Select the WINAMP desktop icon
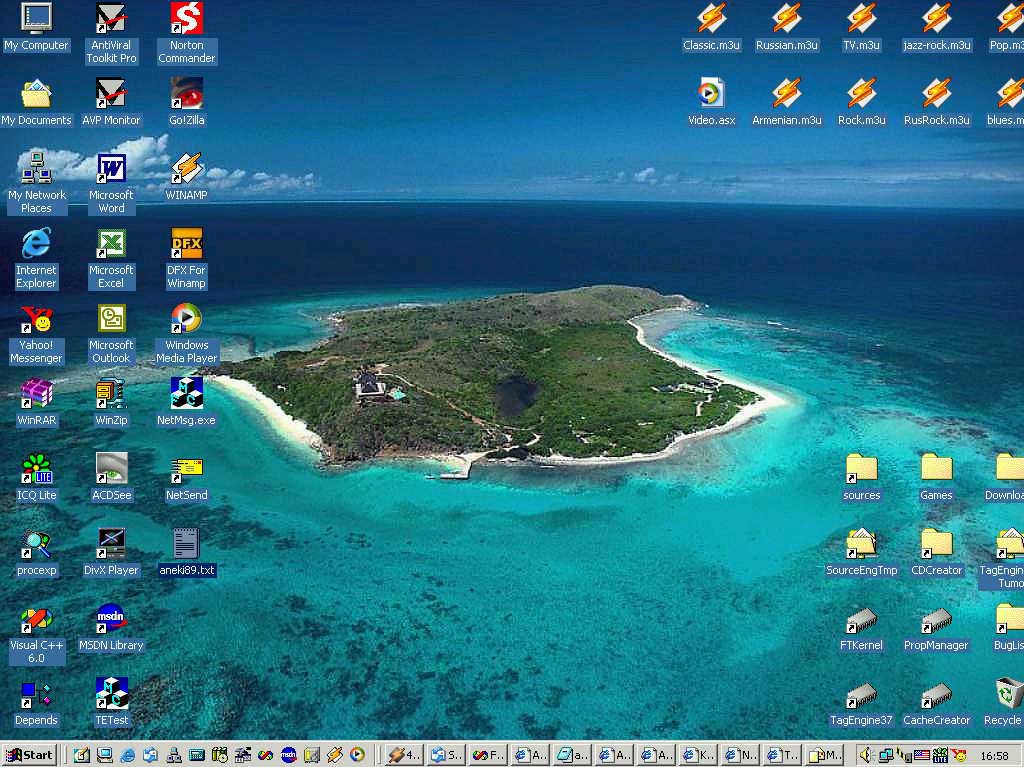Screen dimensions: 1024x767 tap(186, 169)
